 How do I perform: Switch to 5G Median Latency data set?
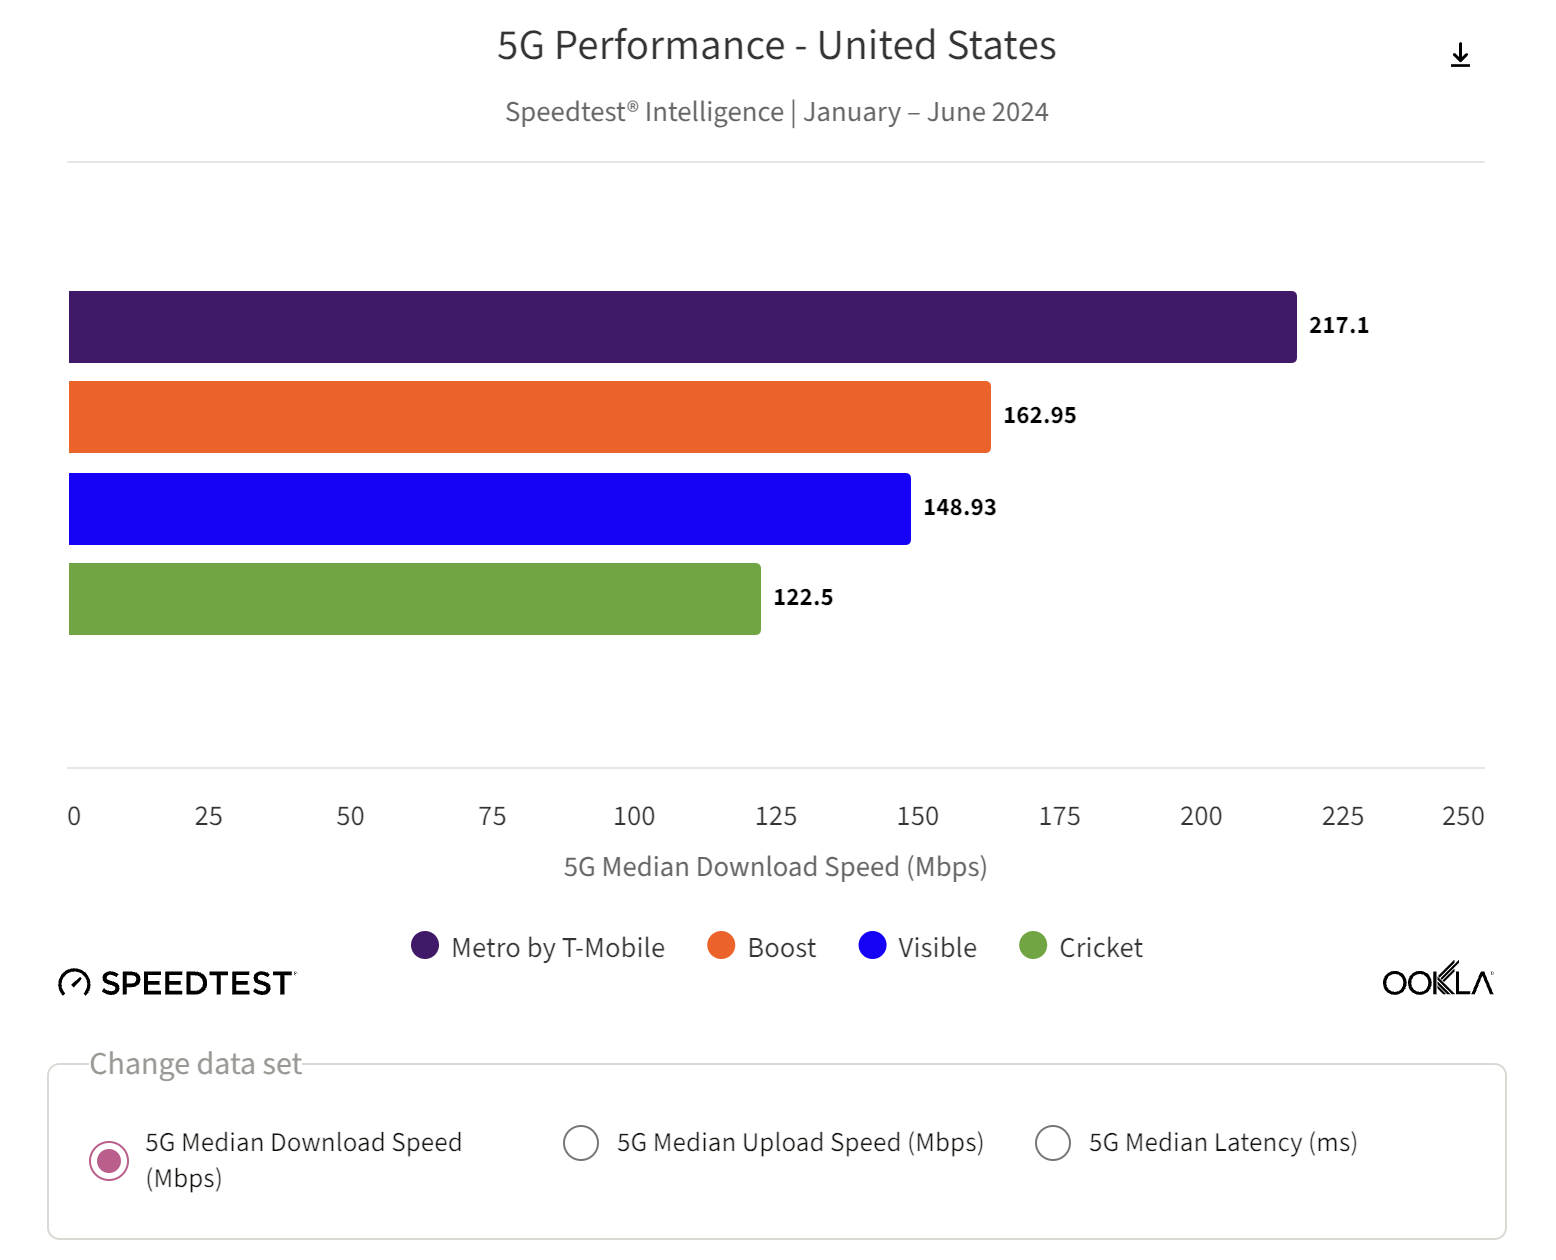[x=1053, y=1143]
